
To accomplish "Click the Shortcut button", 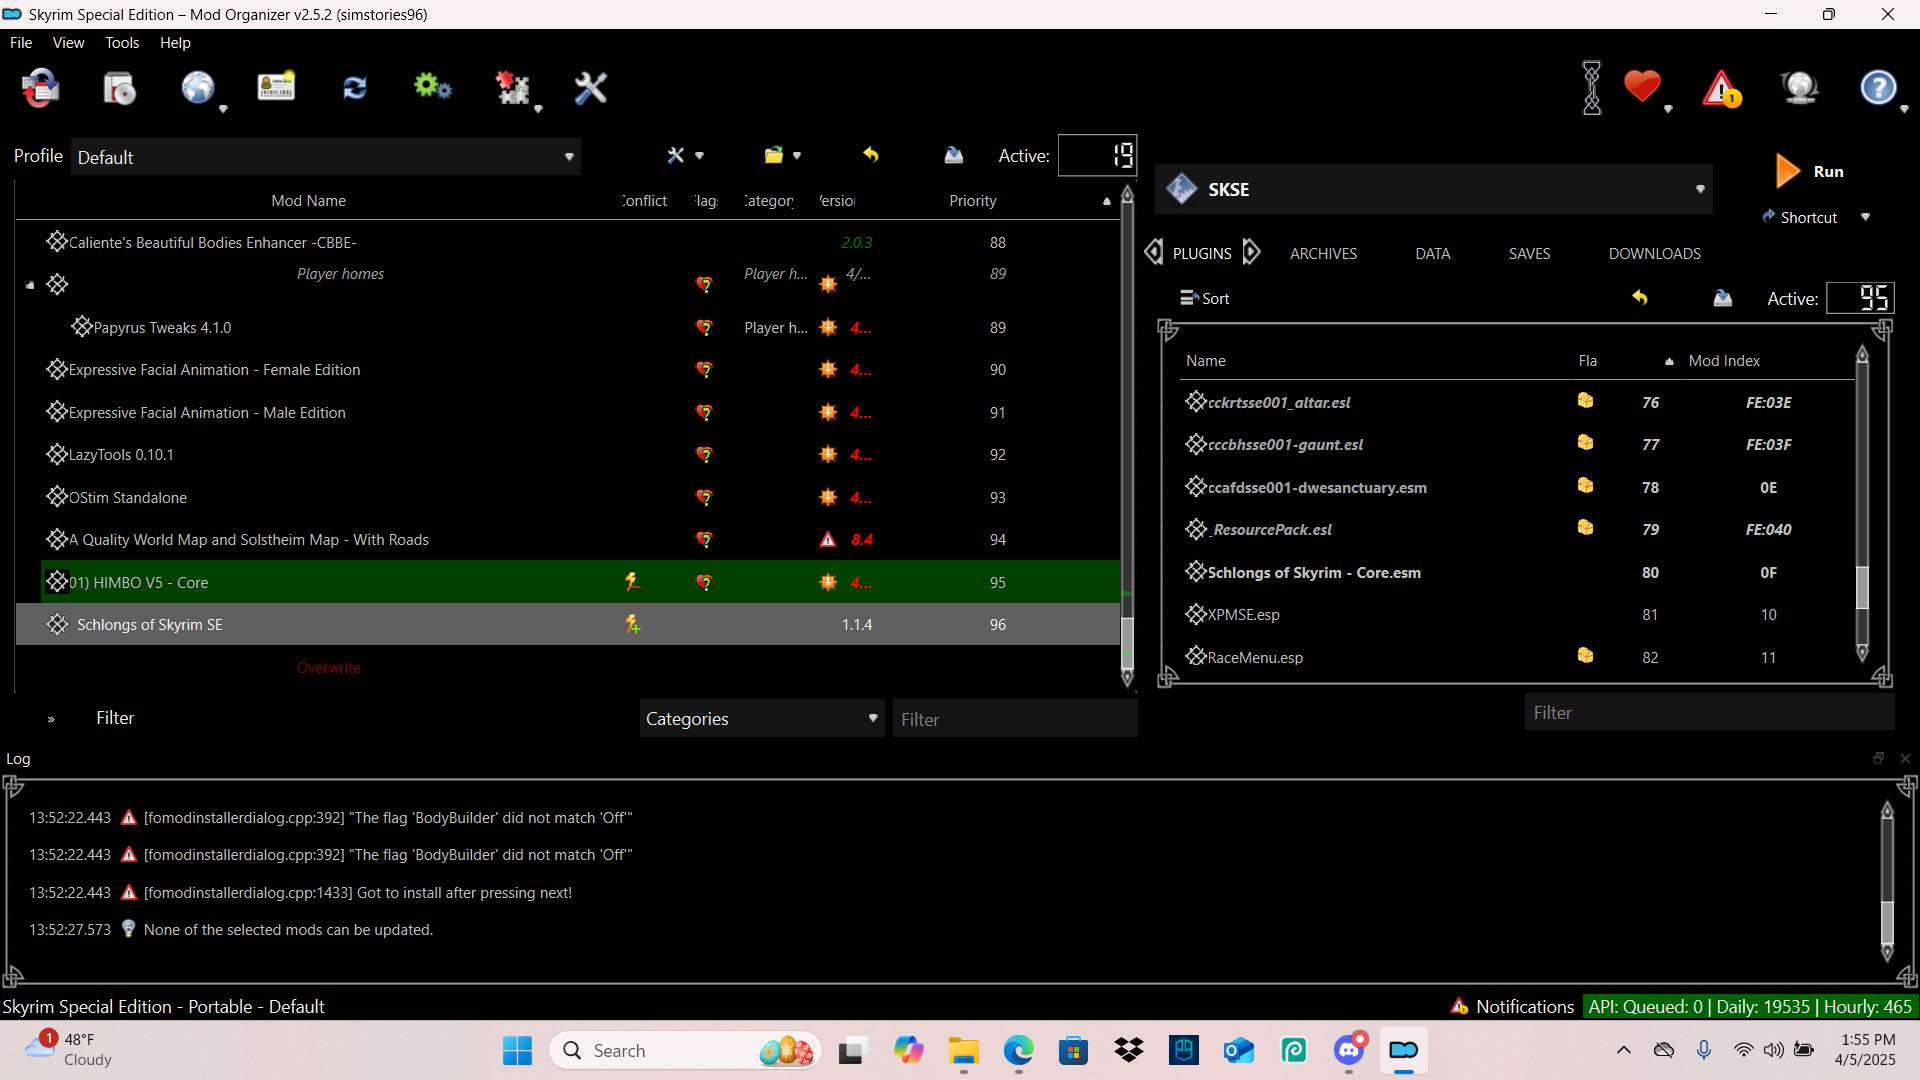I will [1800, 217].
